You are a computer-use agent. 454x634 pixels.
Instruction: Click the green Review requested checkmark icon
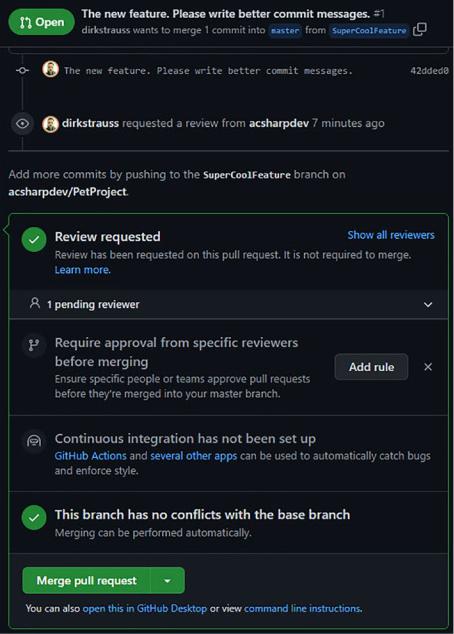[34, 239]
